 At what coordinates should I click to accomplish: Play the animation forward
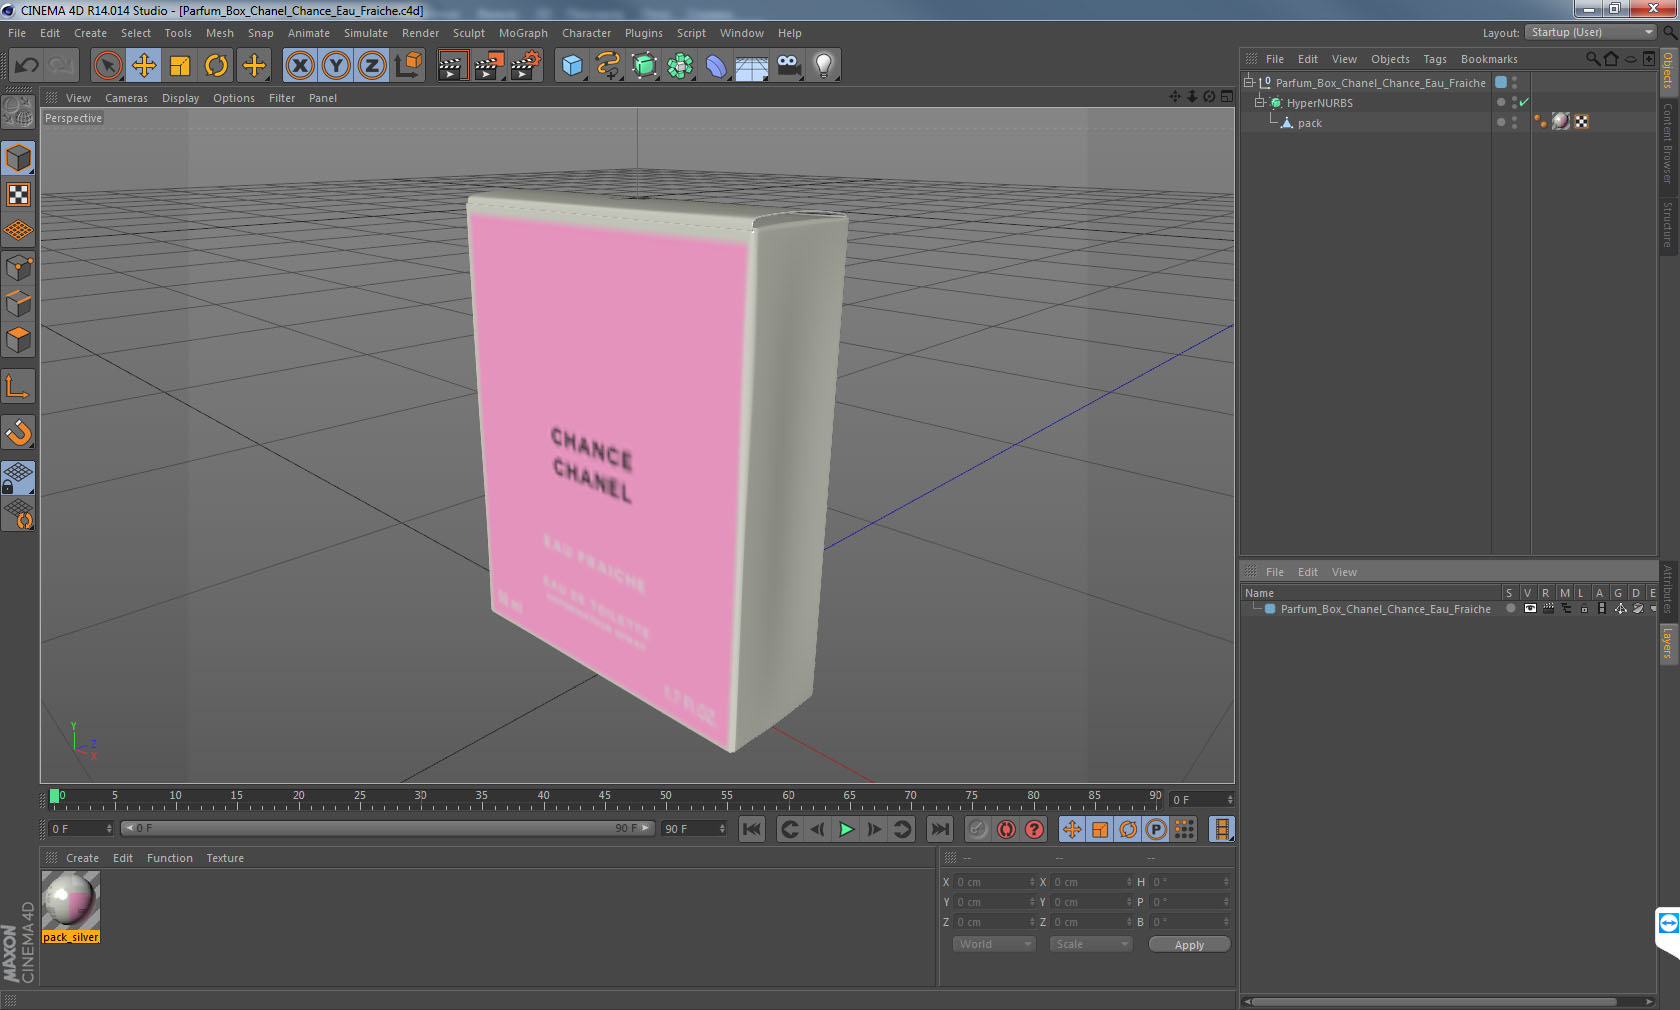[x=846, y=829]
